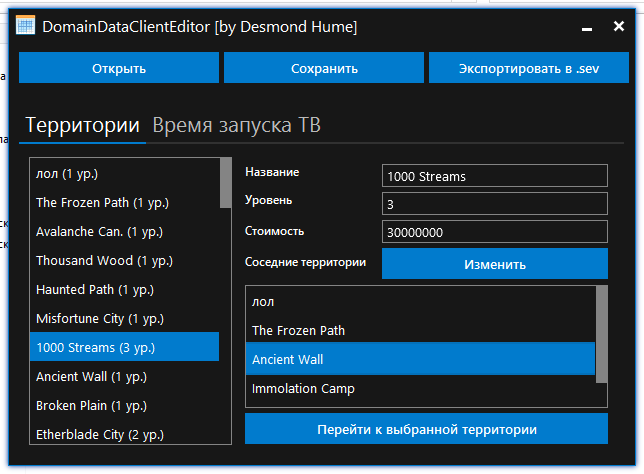Click the DomainDataClientEditor app icon in title bar
This screenshot has height=474, width=644.
point(25,25)
